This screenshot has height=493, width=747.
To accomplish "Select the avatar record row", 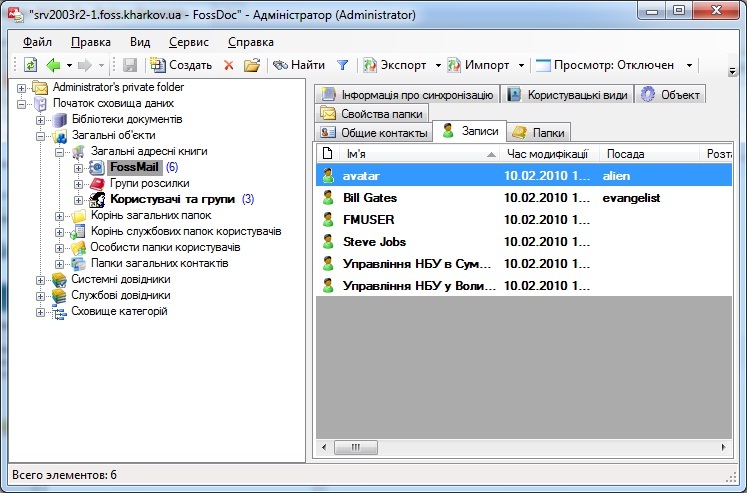I will (524, 175).
